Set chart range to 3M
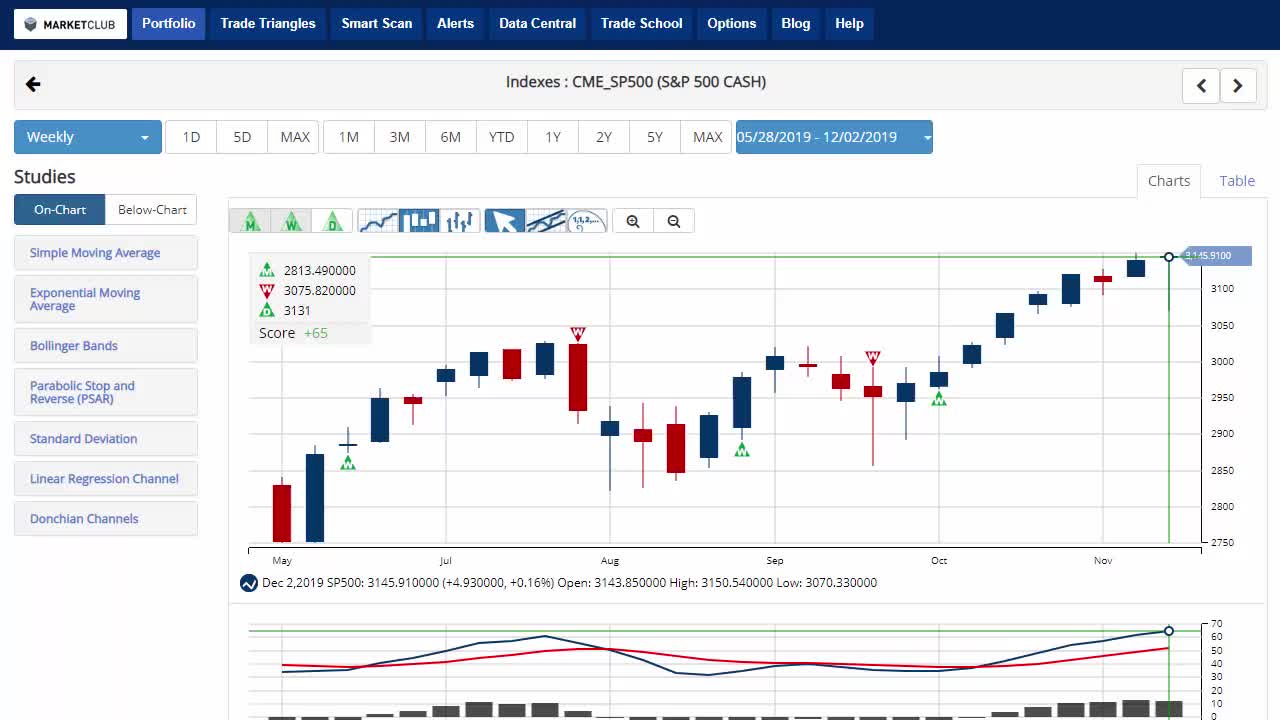 (400, 137)
